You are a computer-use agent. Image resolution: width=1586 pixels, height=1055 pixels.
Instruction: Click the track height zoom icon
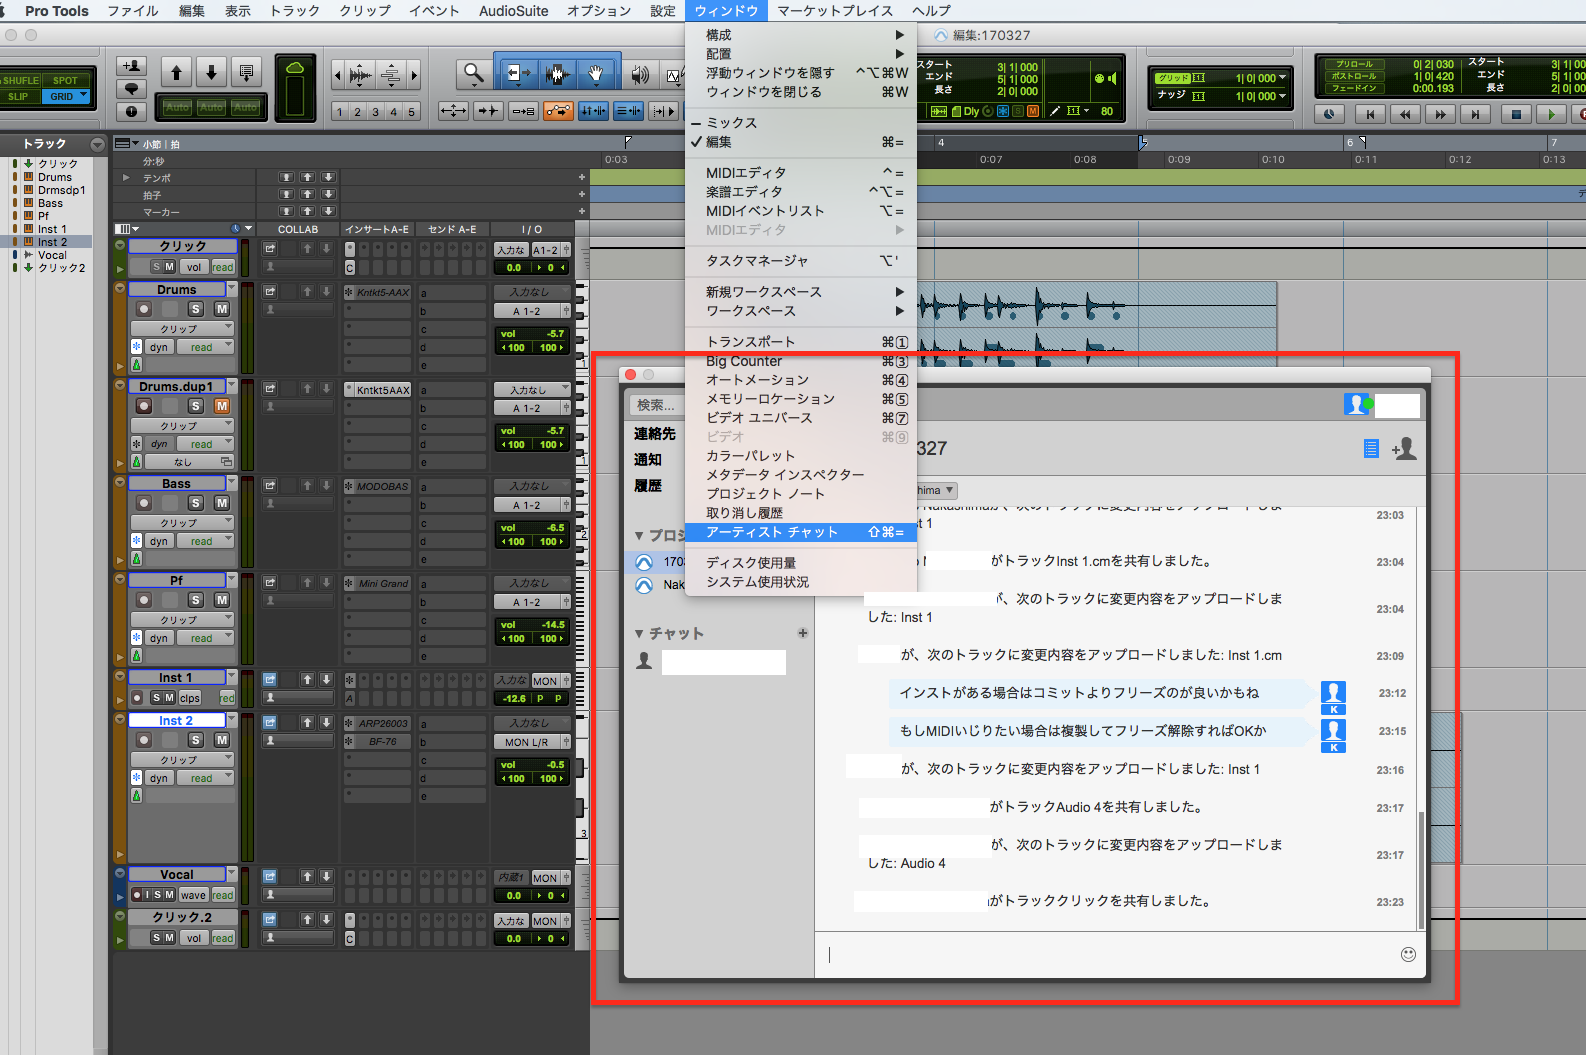(x=391, y=75)
